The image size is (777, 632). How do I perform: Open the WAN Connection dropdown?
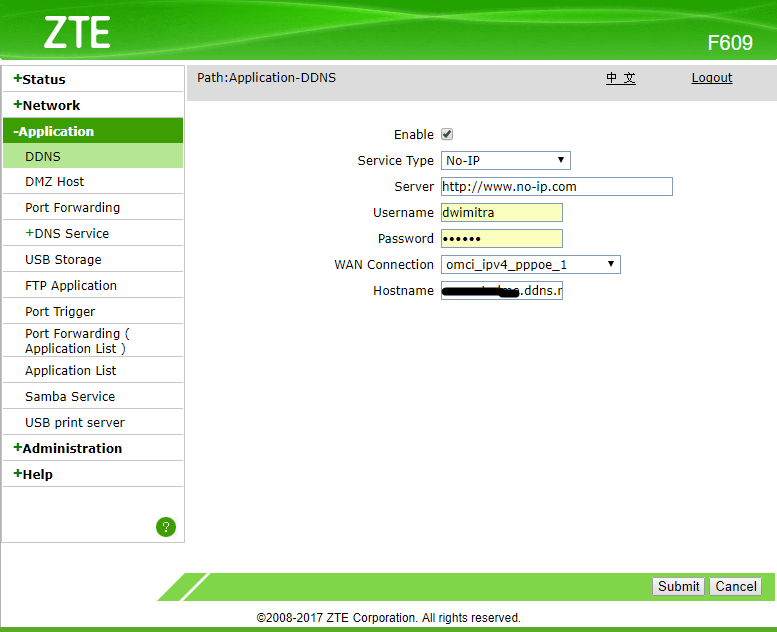530,264
